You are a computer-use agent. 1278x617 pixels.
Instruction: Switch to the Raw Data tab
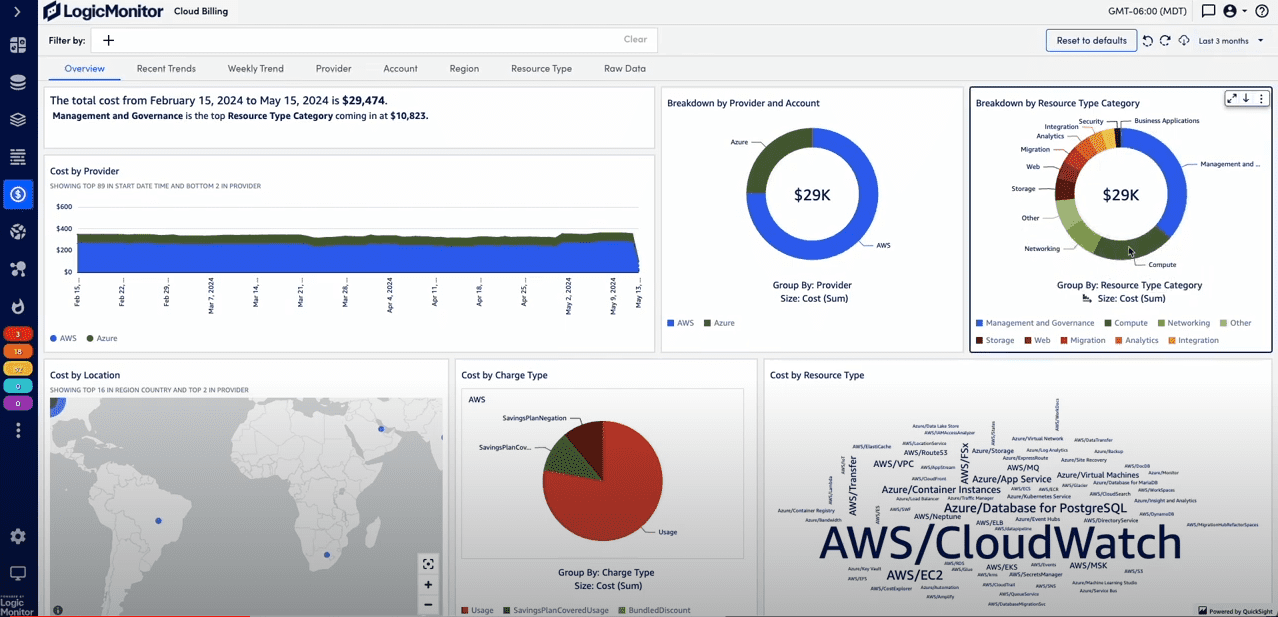pos(625,69)
